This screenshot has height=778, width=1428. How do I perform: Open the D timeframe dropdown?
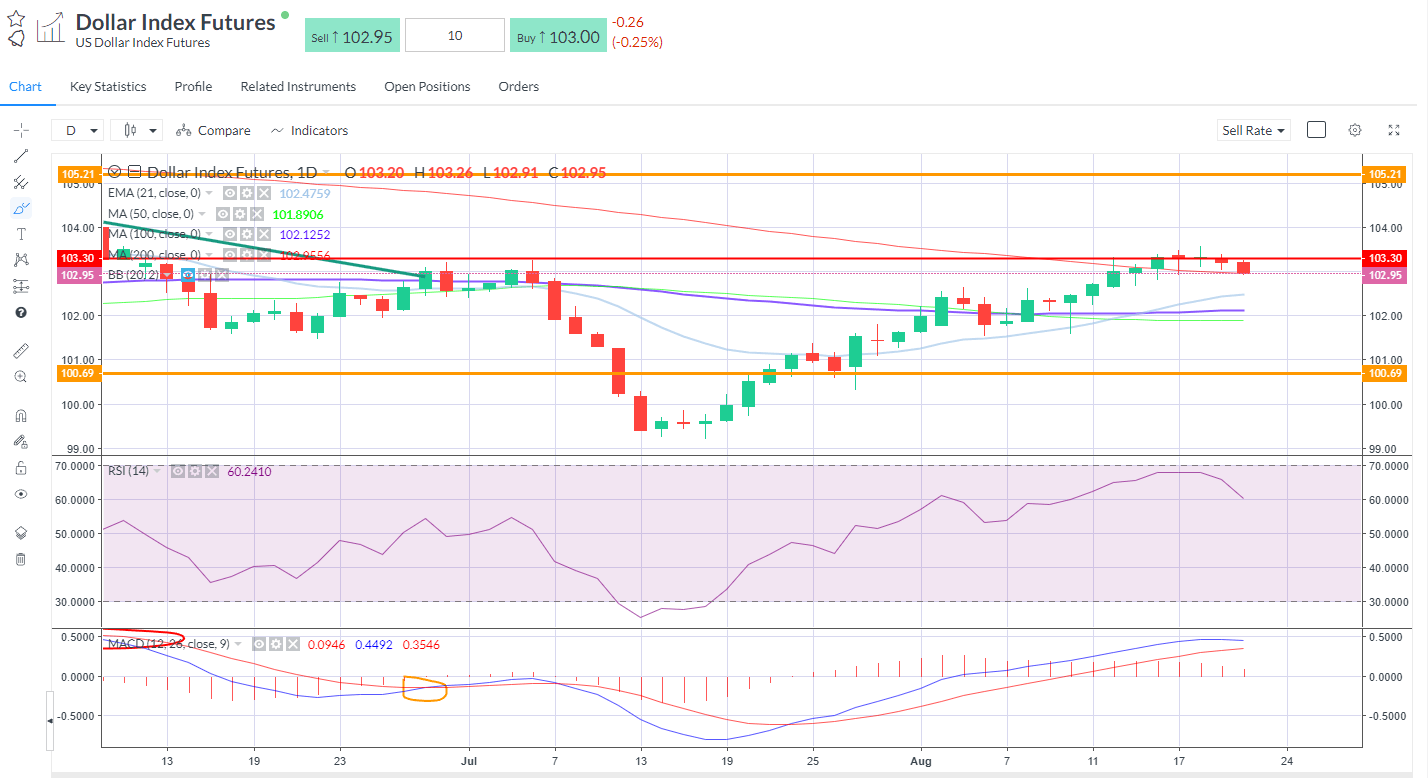78,130
